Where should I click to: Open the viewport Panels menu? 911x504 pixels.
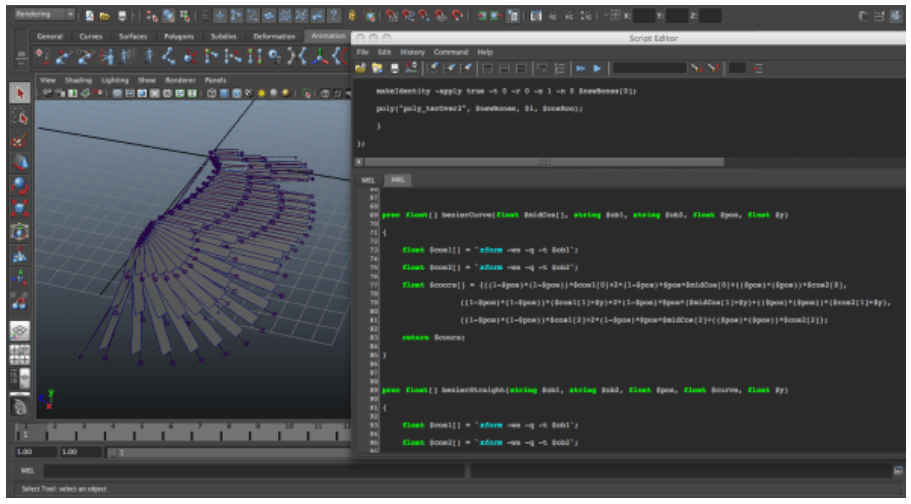(215, 79)
